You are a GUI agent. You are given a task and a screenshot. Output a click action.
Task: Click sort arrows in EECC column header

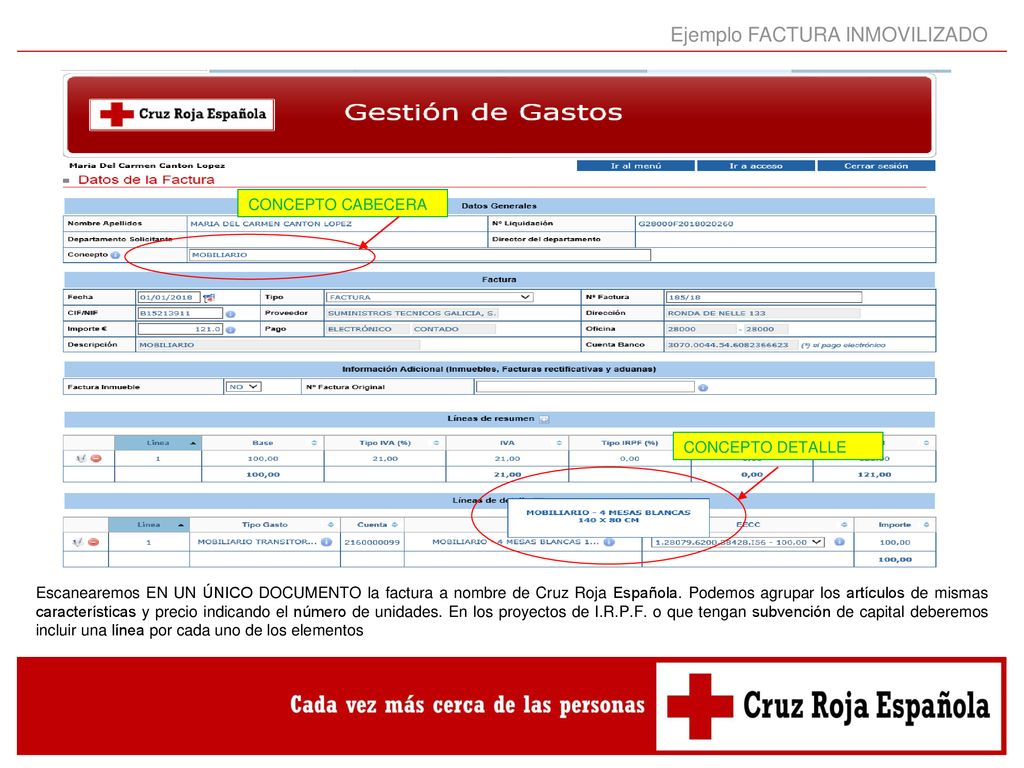click(x=844, y=525)
